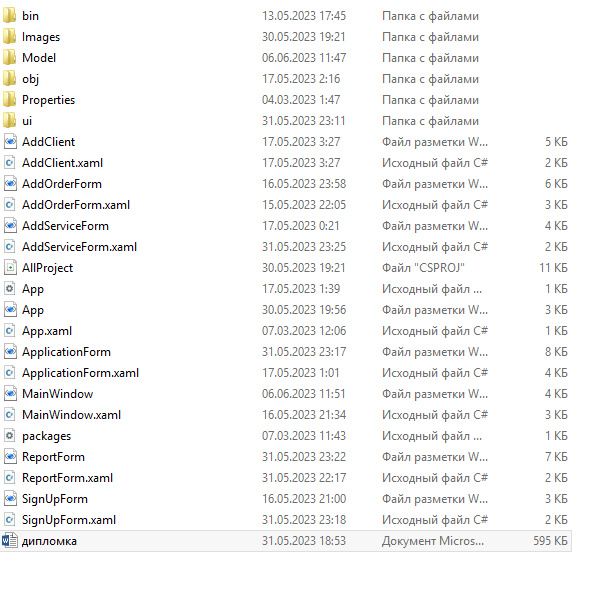Click the MainWindow.xaml file name
Image resolution: width=601 pixels, height=589 pixels.
pos(71,415)
